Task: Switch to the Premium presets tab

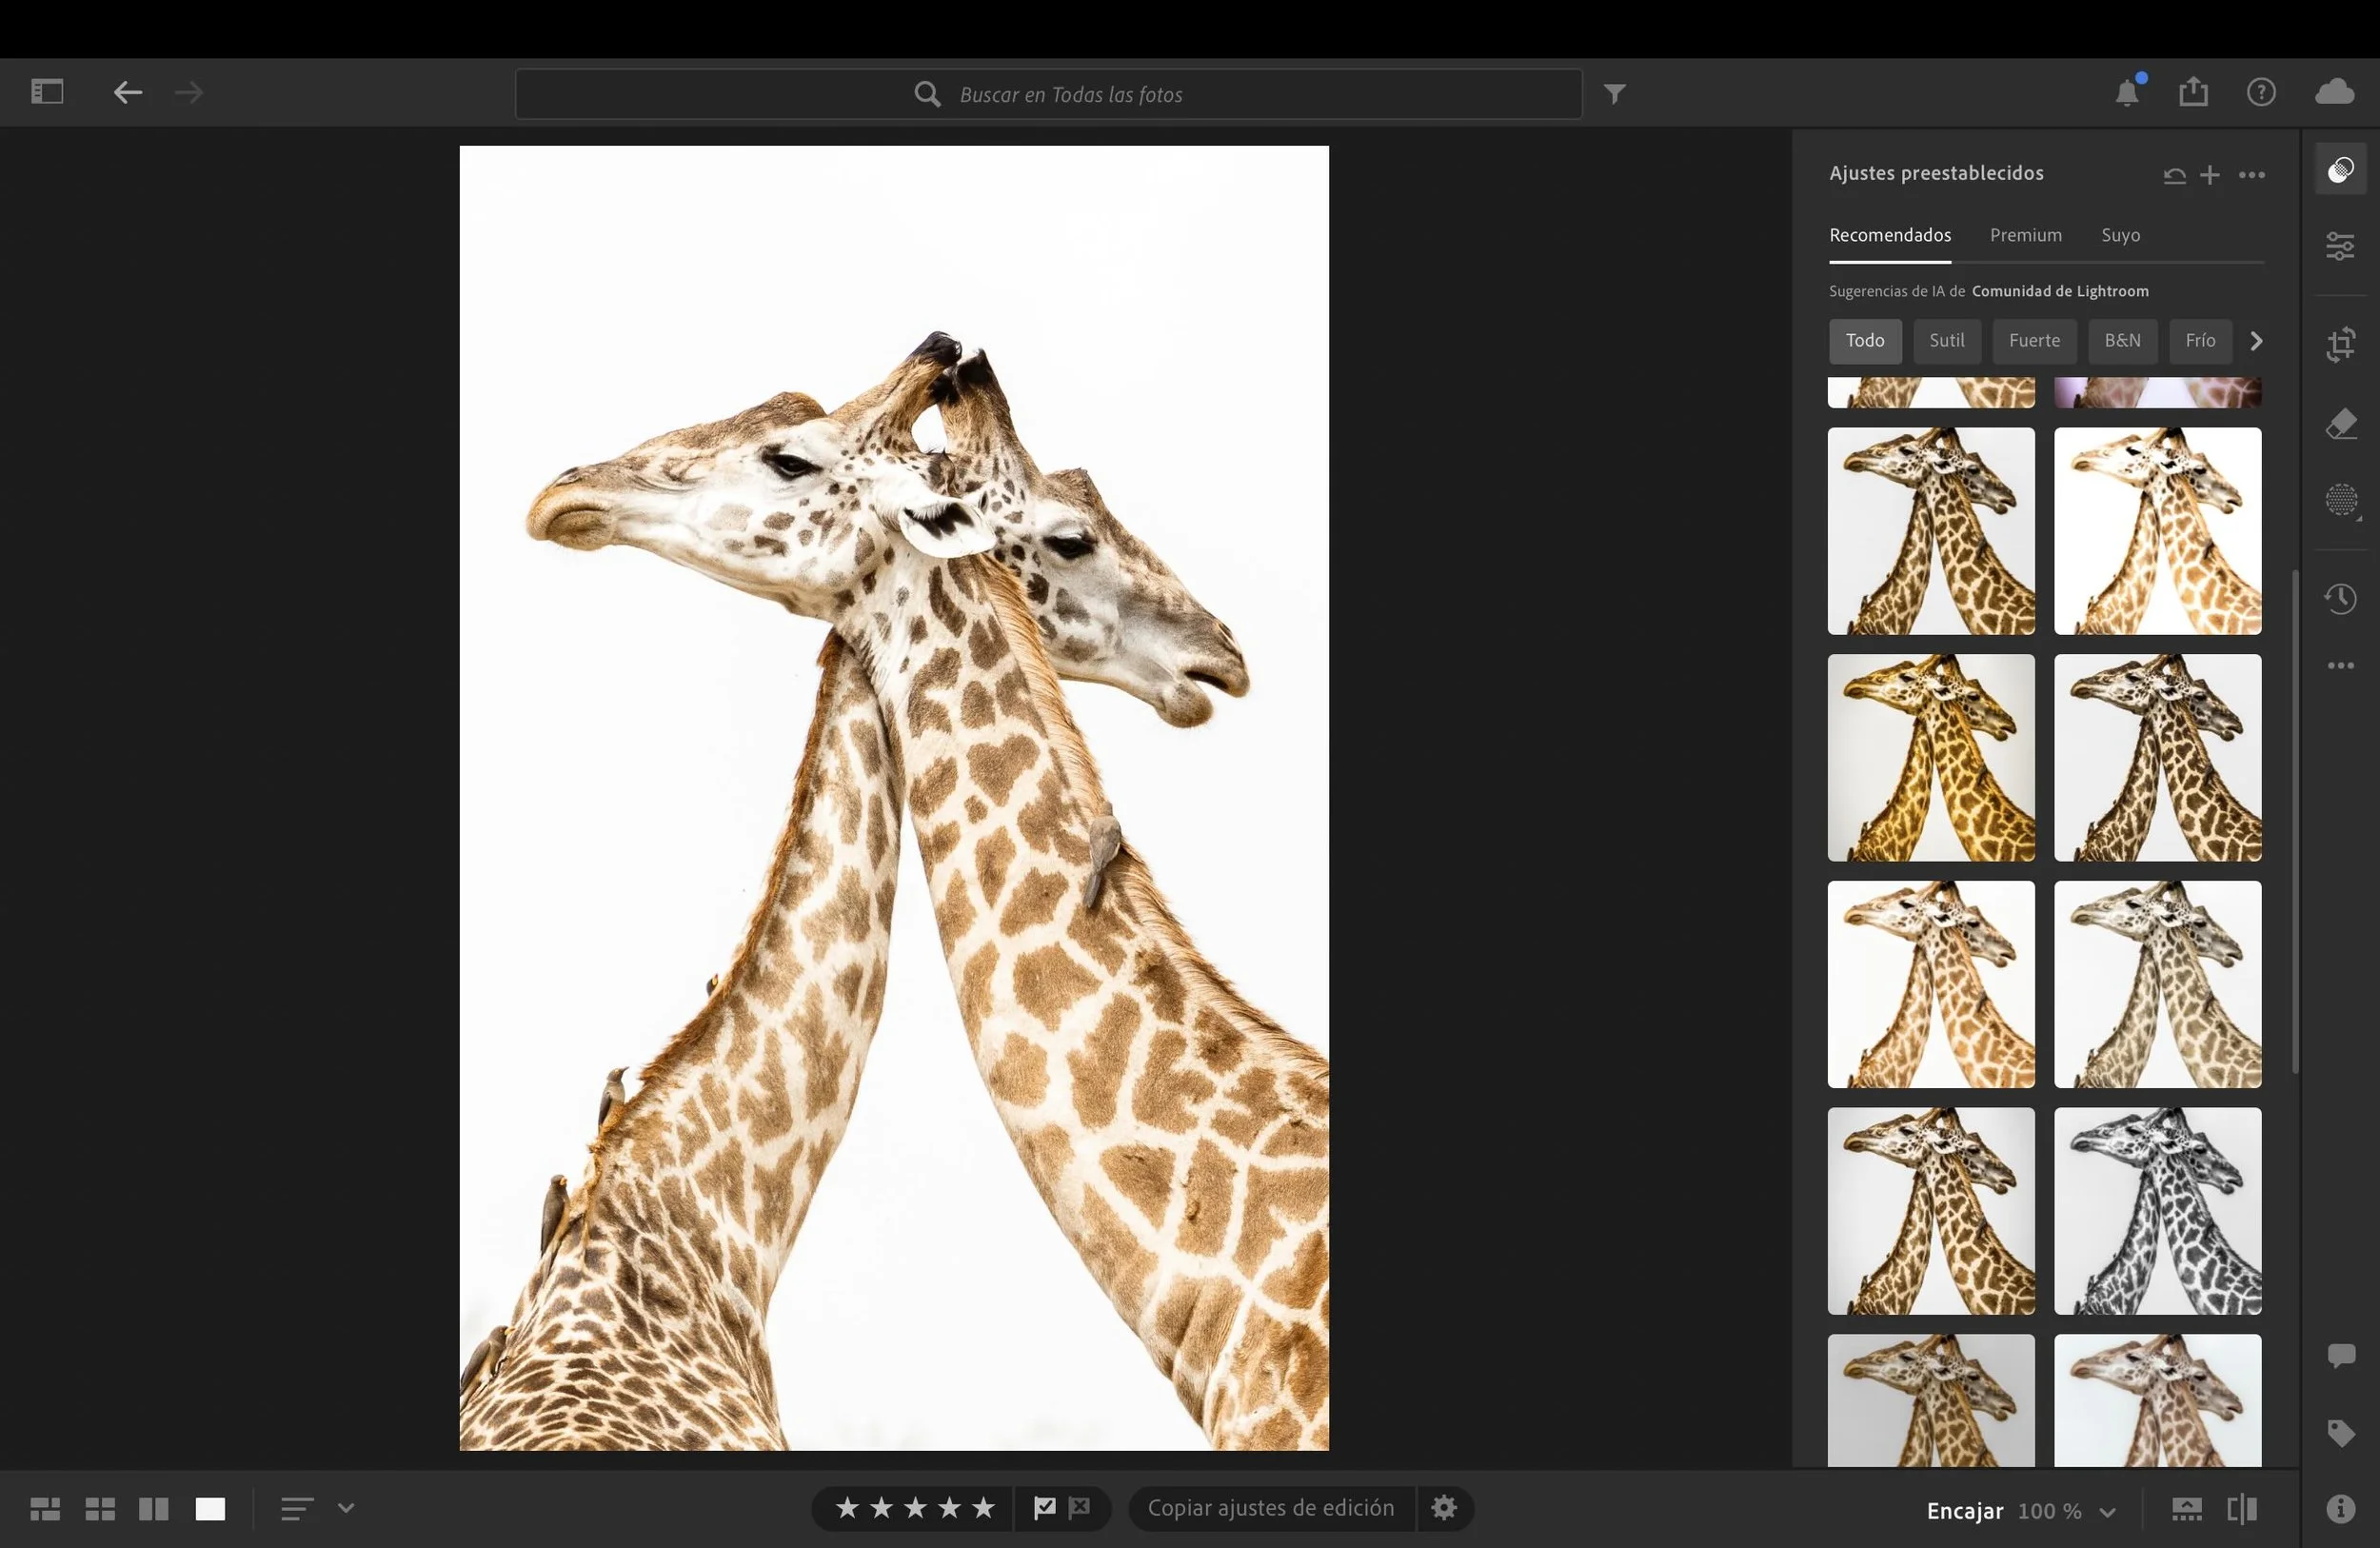Action: pyautogui.click(x=2025, y=235)
